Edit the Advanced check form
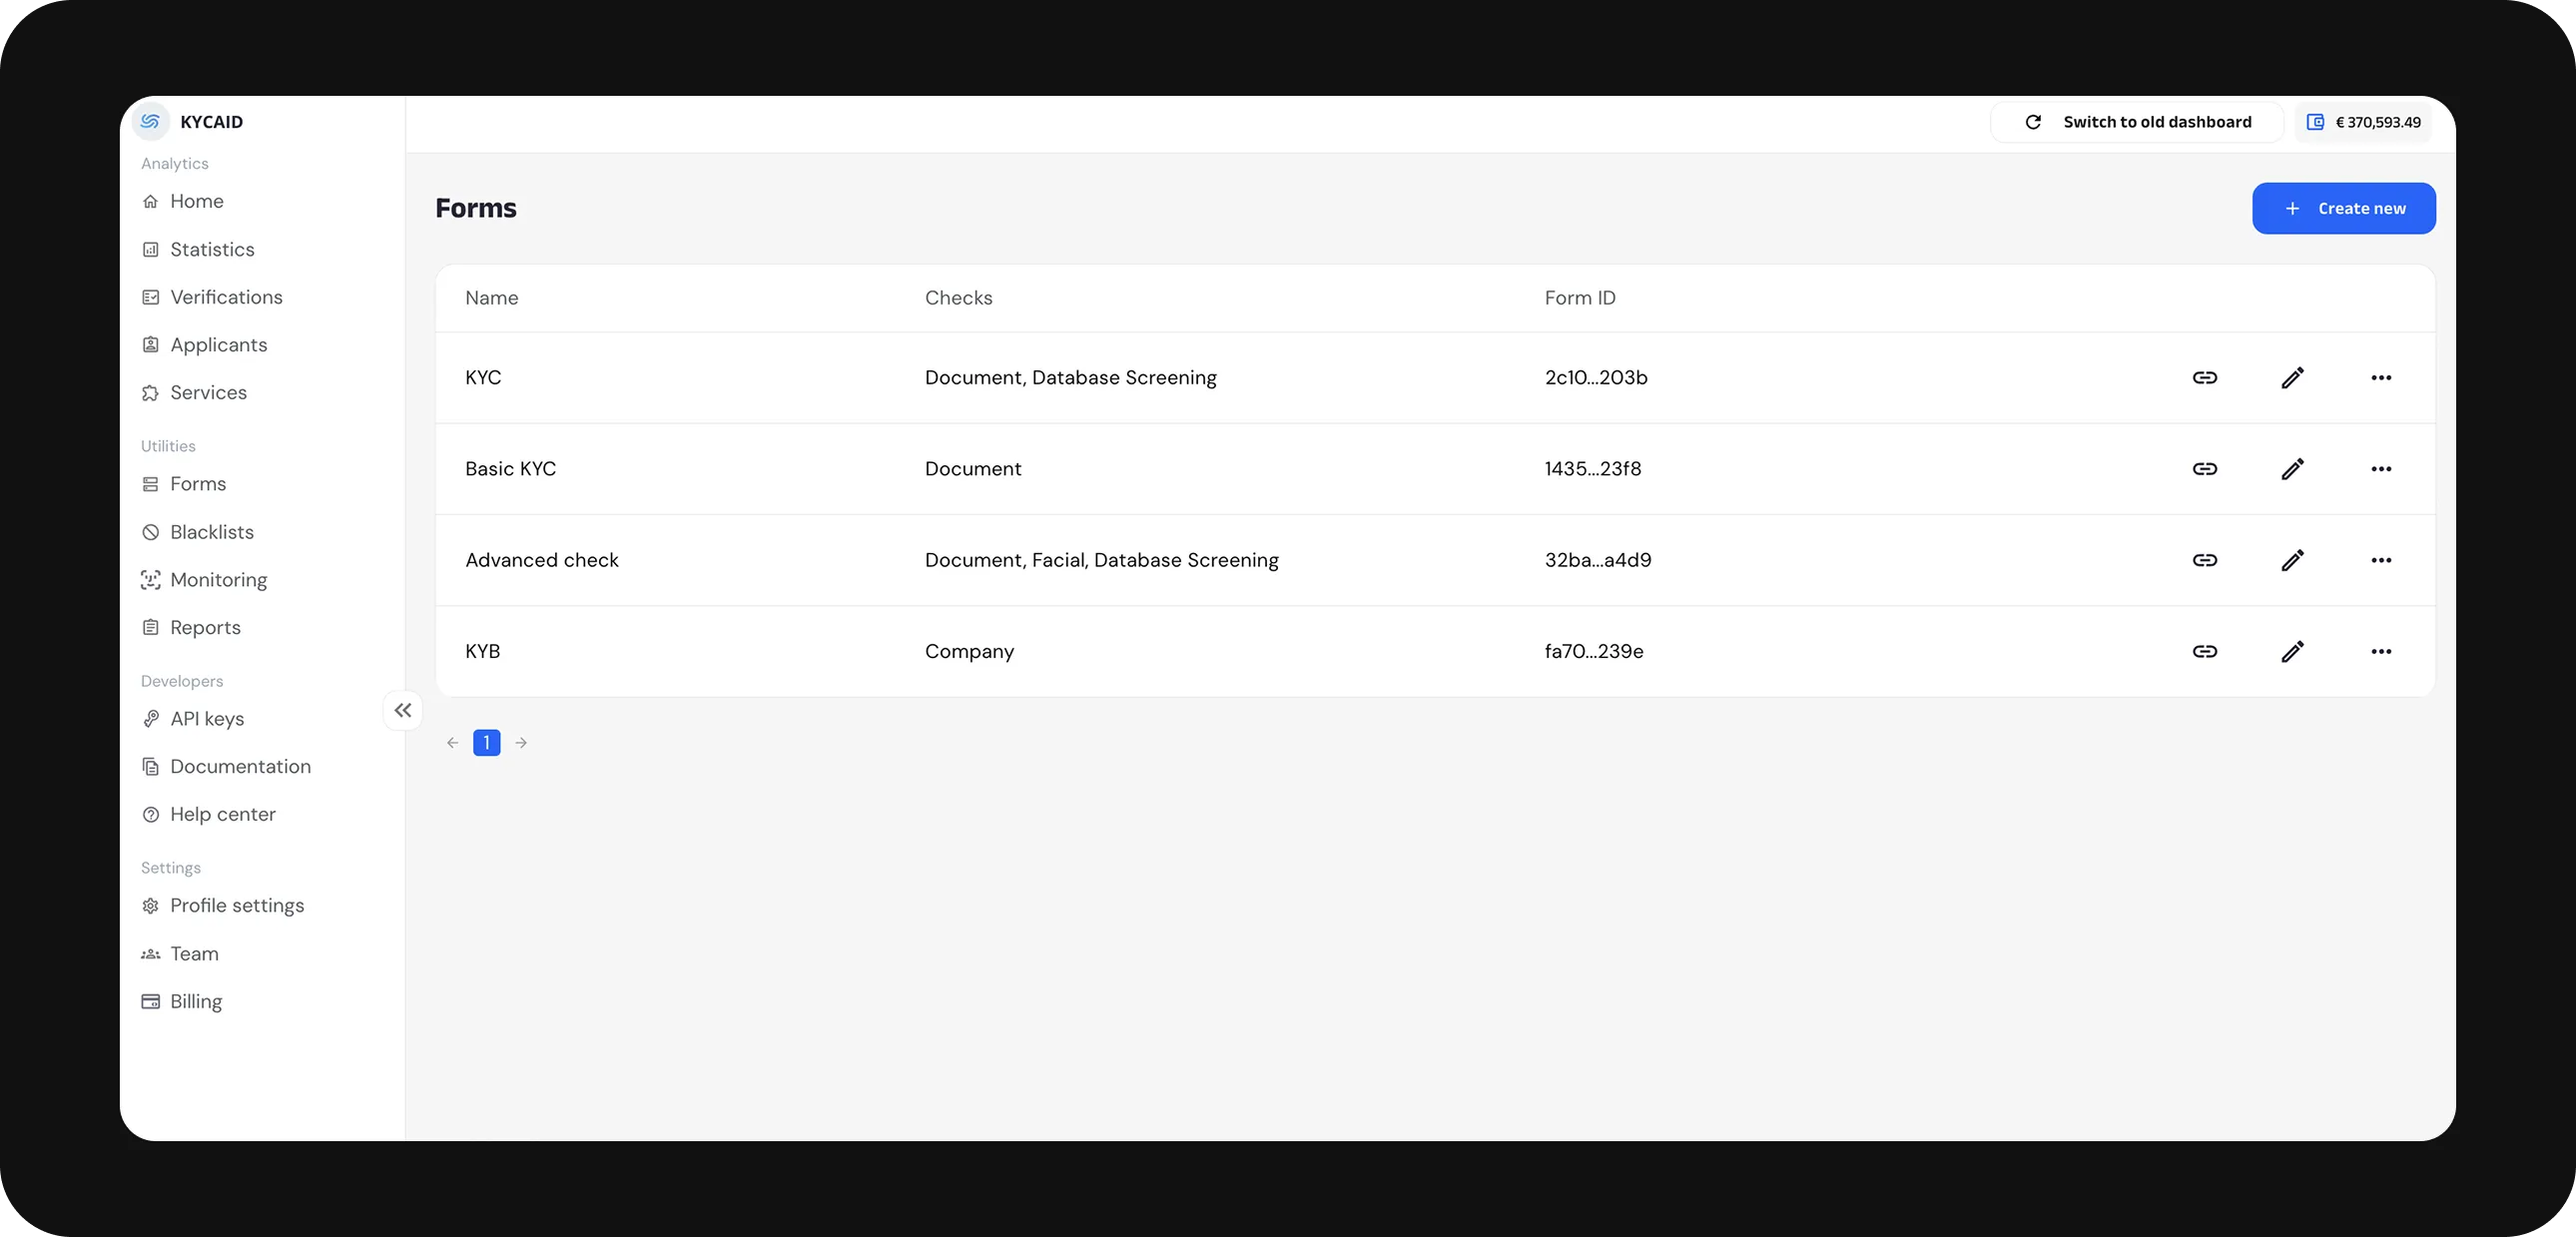The width and height of the screenshot is (2576, 1237). [x=2294, y=560]
